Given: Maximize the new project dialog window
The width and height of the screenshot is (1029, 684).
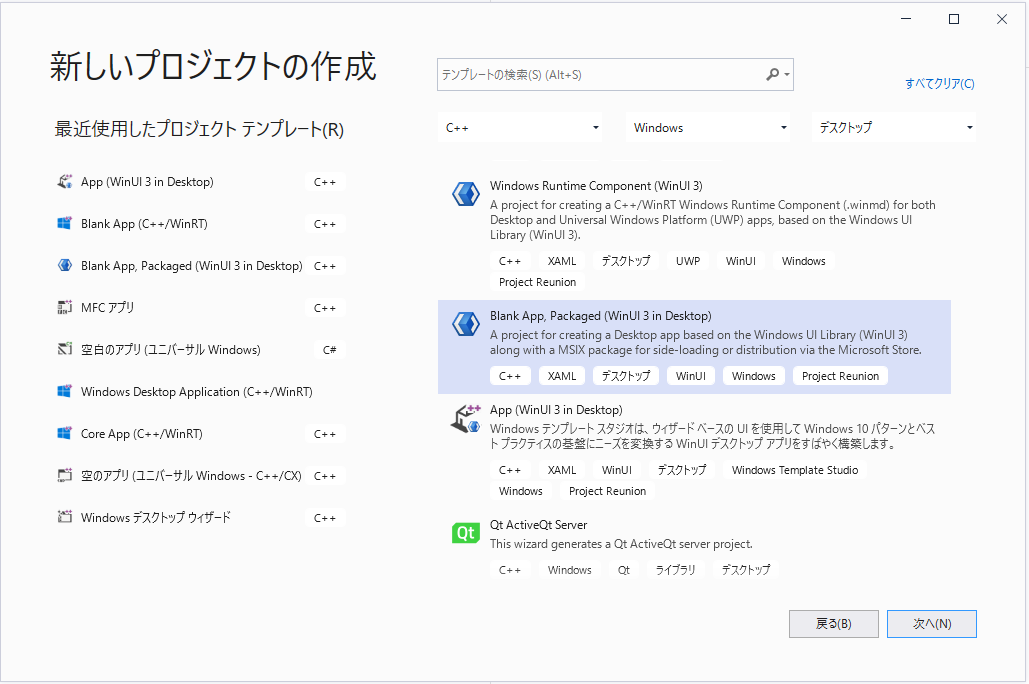Looking at the screenshot, I should pos(954,19).
